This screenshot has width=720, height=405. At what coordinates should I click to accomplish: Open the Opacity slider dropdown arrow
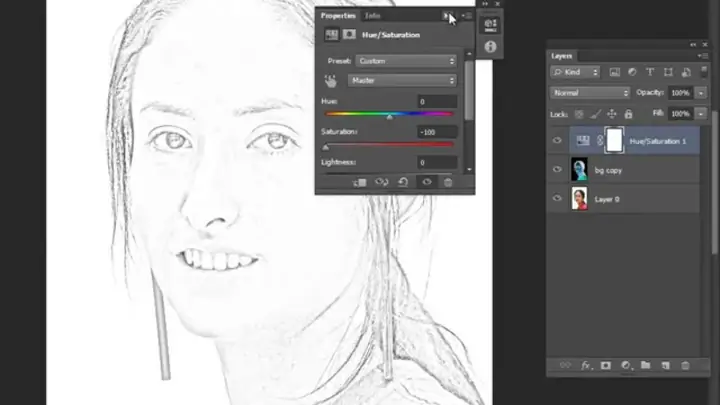(x=701, y=93)
